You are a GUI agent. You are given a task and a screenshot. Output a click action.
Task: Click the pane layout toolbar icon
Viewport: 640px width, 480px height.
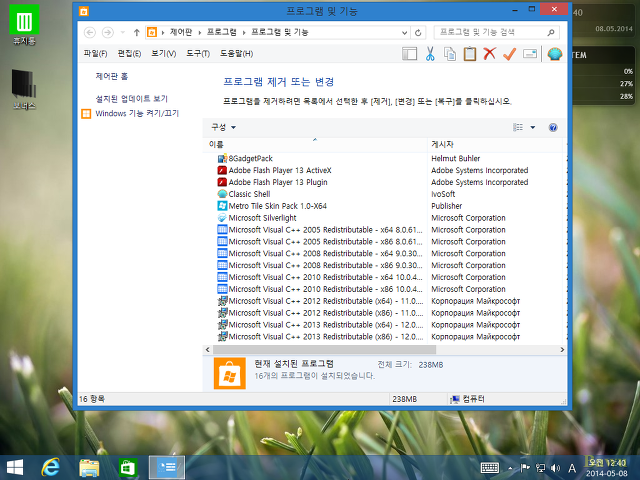(409, 53)
